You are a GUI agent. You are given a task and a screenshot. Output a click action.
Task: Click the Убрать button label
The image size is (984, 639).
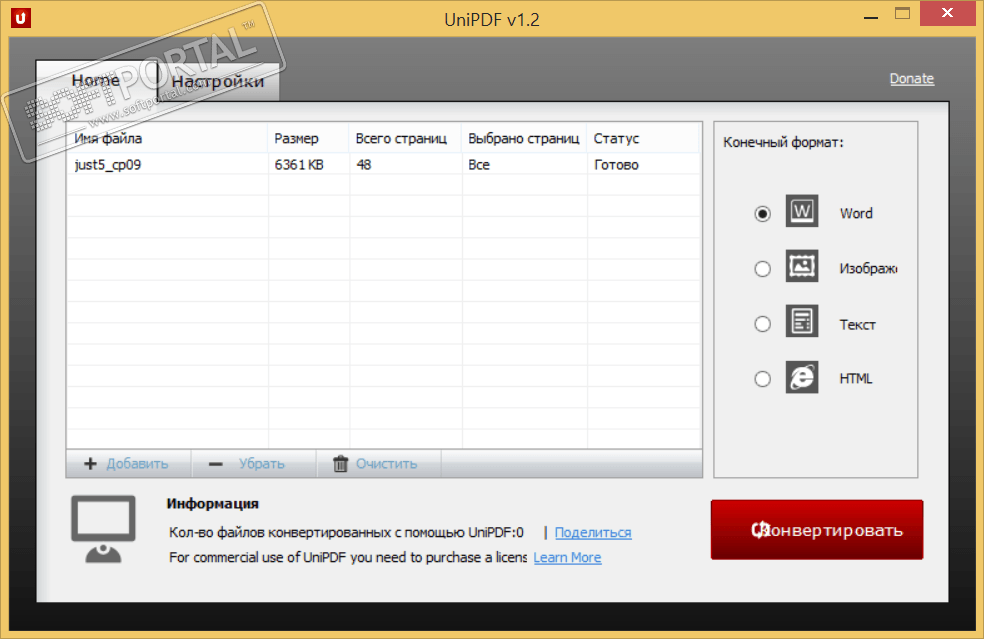pyautogui.click(x=262, y=464)
